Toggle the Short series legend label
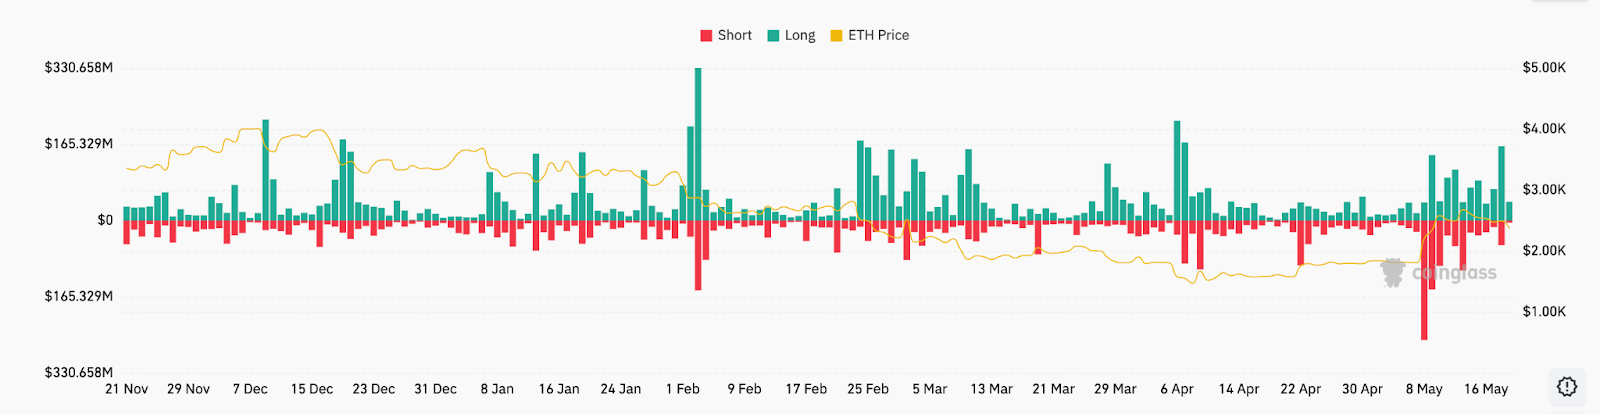 [734, 35]
